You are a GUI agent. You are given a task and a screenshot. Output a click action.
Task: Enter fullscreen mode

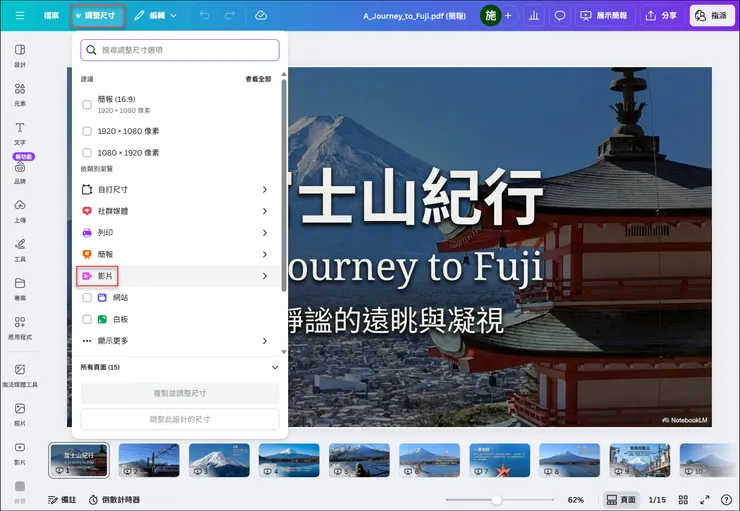tap(705, 500)
